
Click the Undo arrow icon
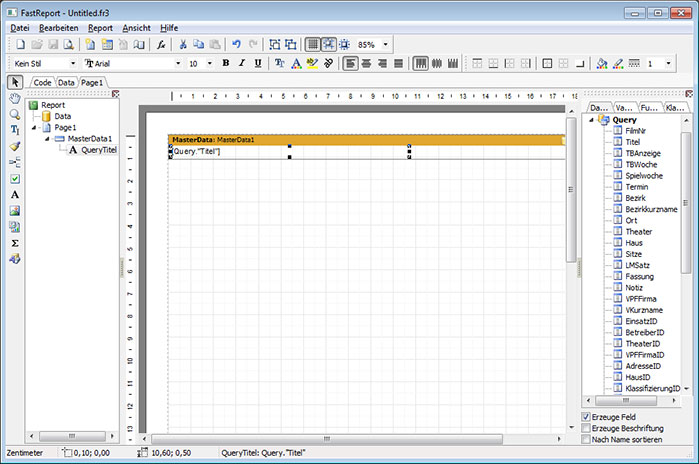(x=236, y=45)
